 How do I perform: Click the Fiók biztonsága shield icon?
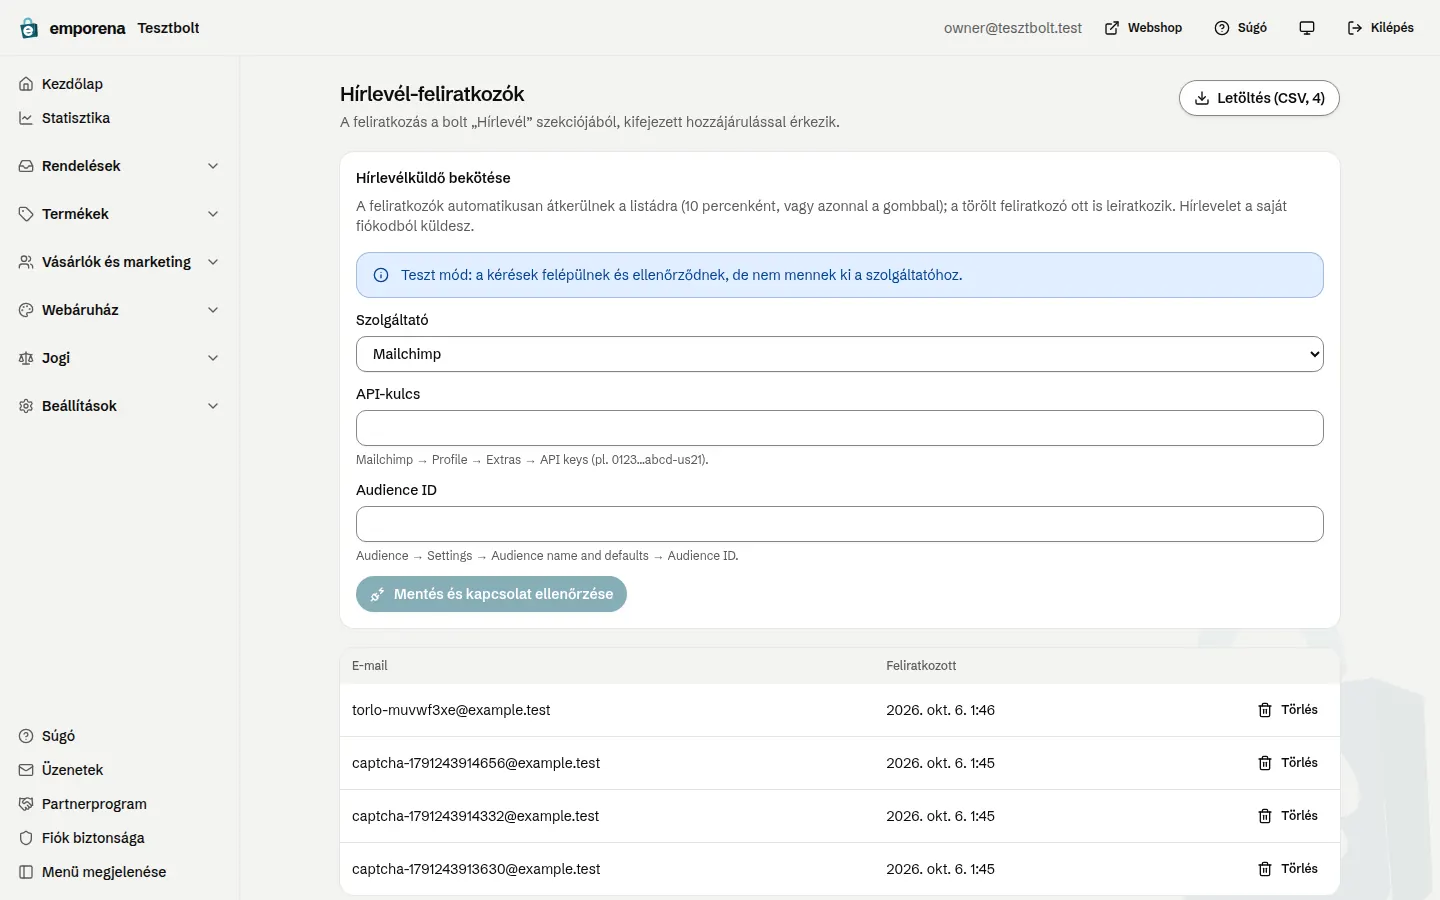26,838
